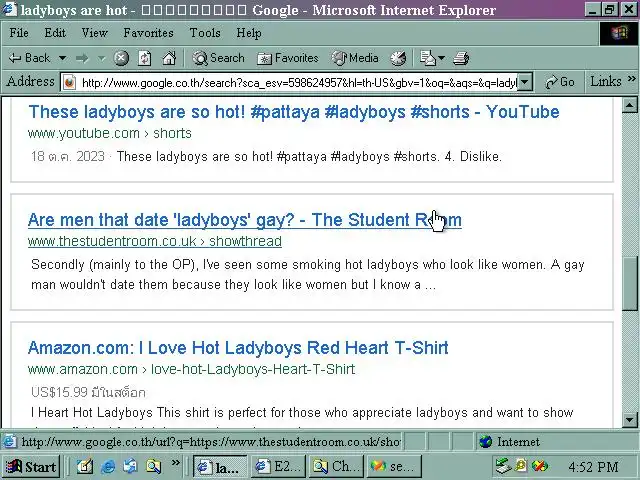Click the status bar page icon
Screen dimensions: 640x480
9,442
